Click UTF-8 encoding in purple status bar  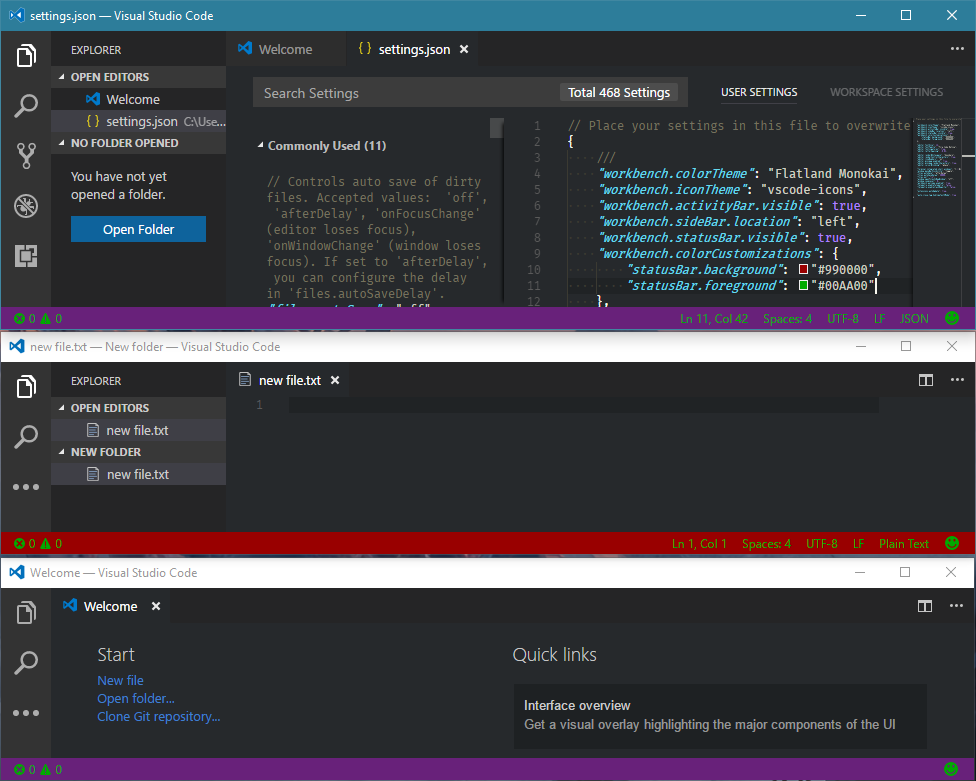(x=843, y=319)
